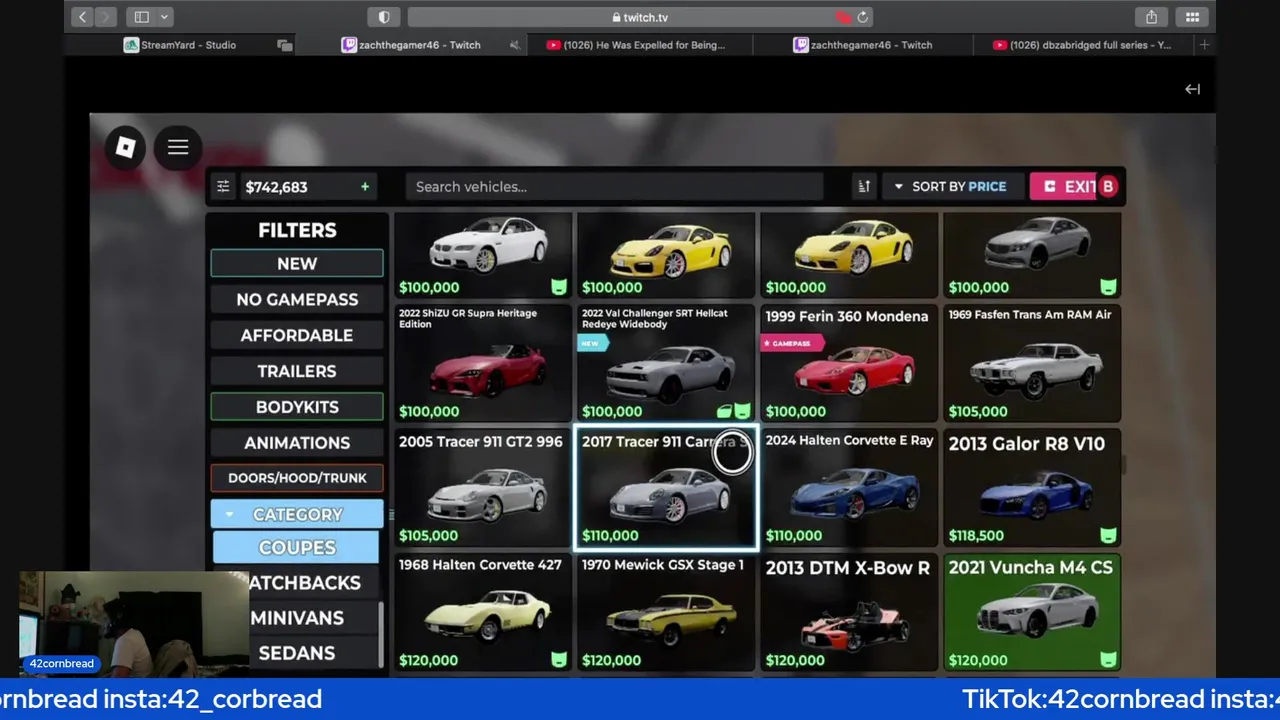Click green badge on silver $100,000 coupe
Viewport: 1280px width, 720px height.
(x=1108, y=287)
